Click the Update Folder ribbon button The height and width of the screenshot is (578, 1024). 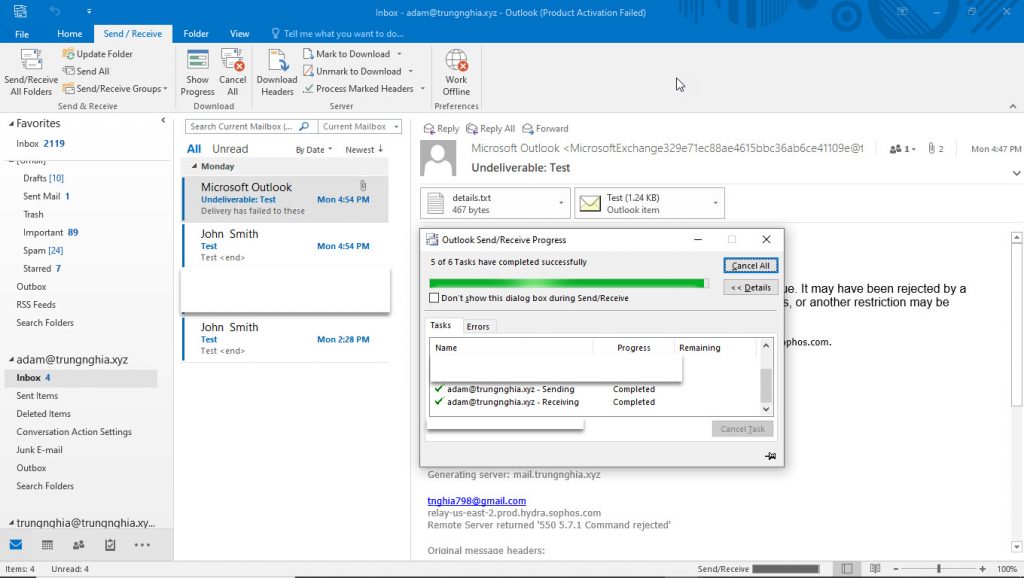click(x=97, y=54)
